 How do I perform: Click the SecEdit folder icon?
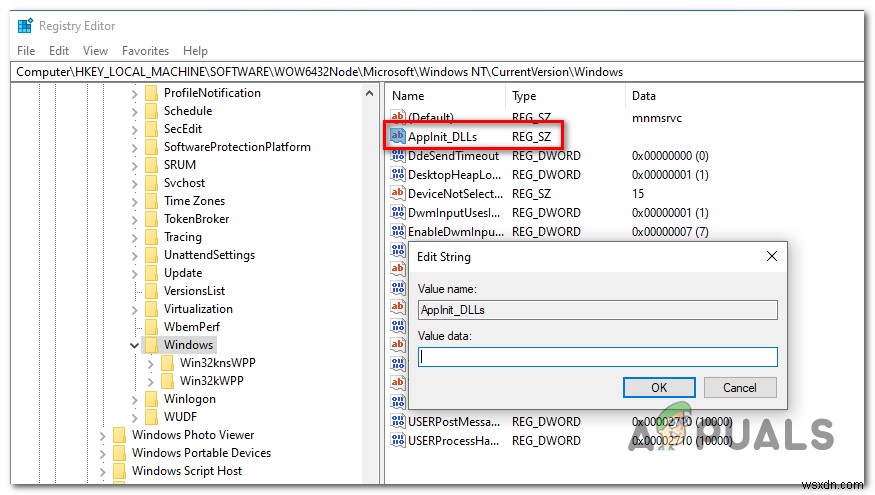point(151,129)
